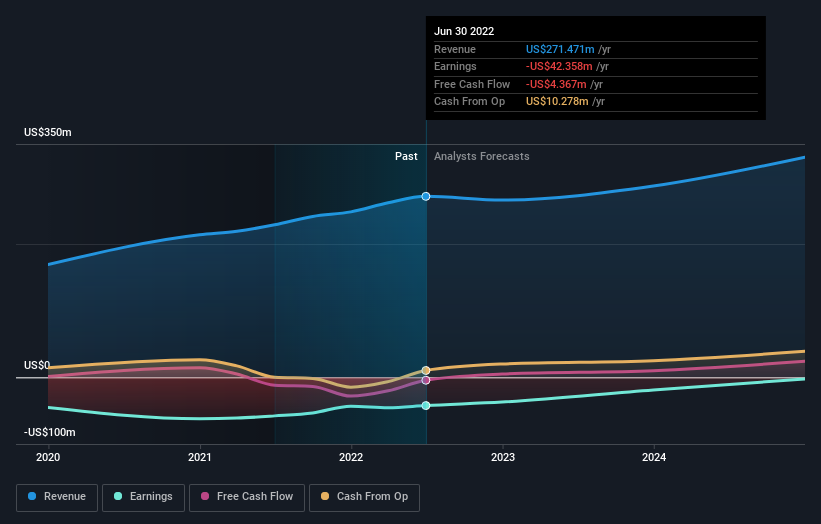The width and height of the screenshot is (821, 524).
Task: Click the 2023 x-axis label
Action: tap(503, 457)
